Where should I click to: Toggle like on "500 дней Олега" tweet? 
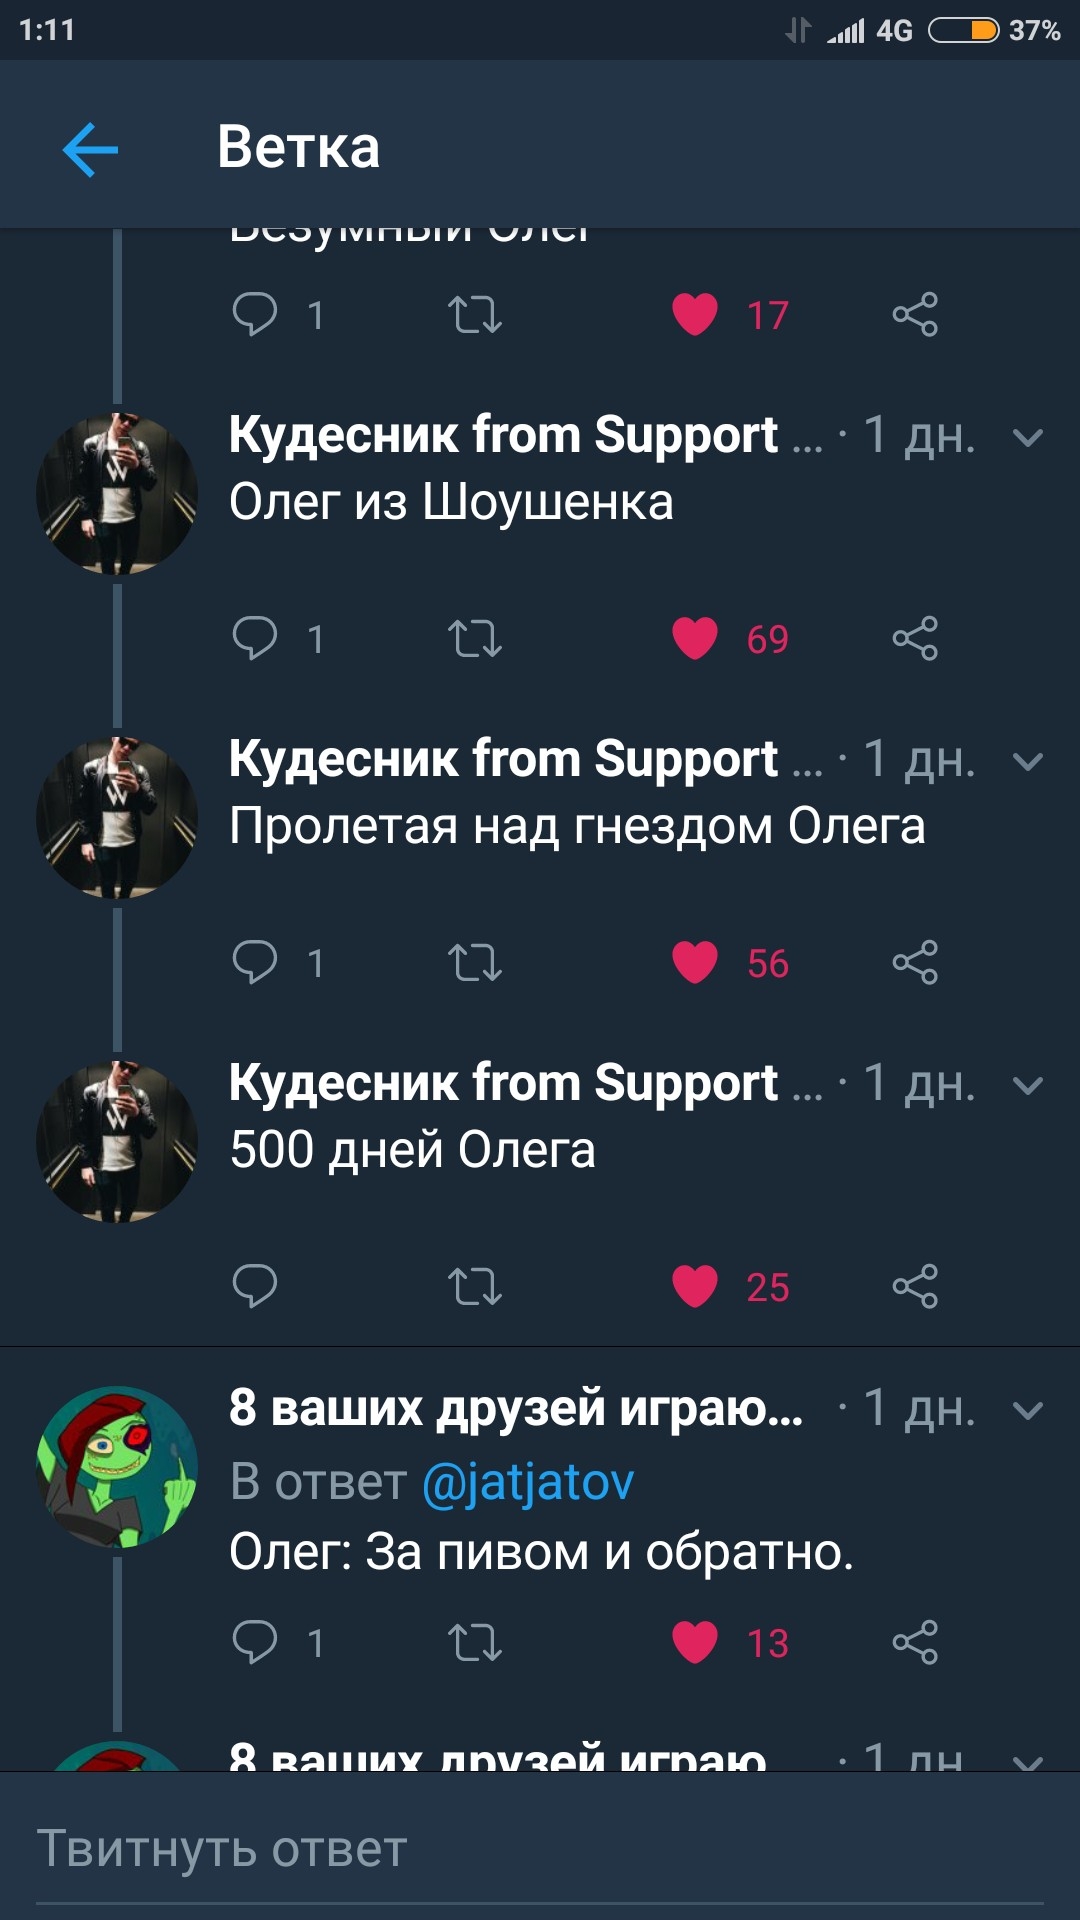[x=695, y=1286]
